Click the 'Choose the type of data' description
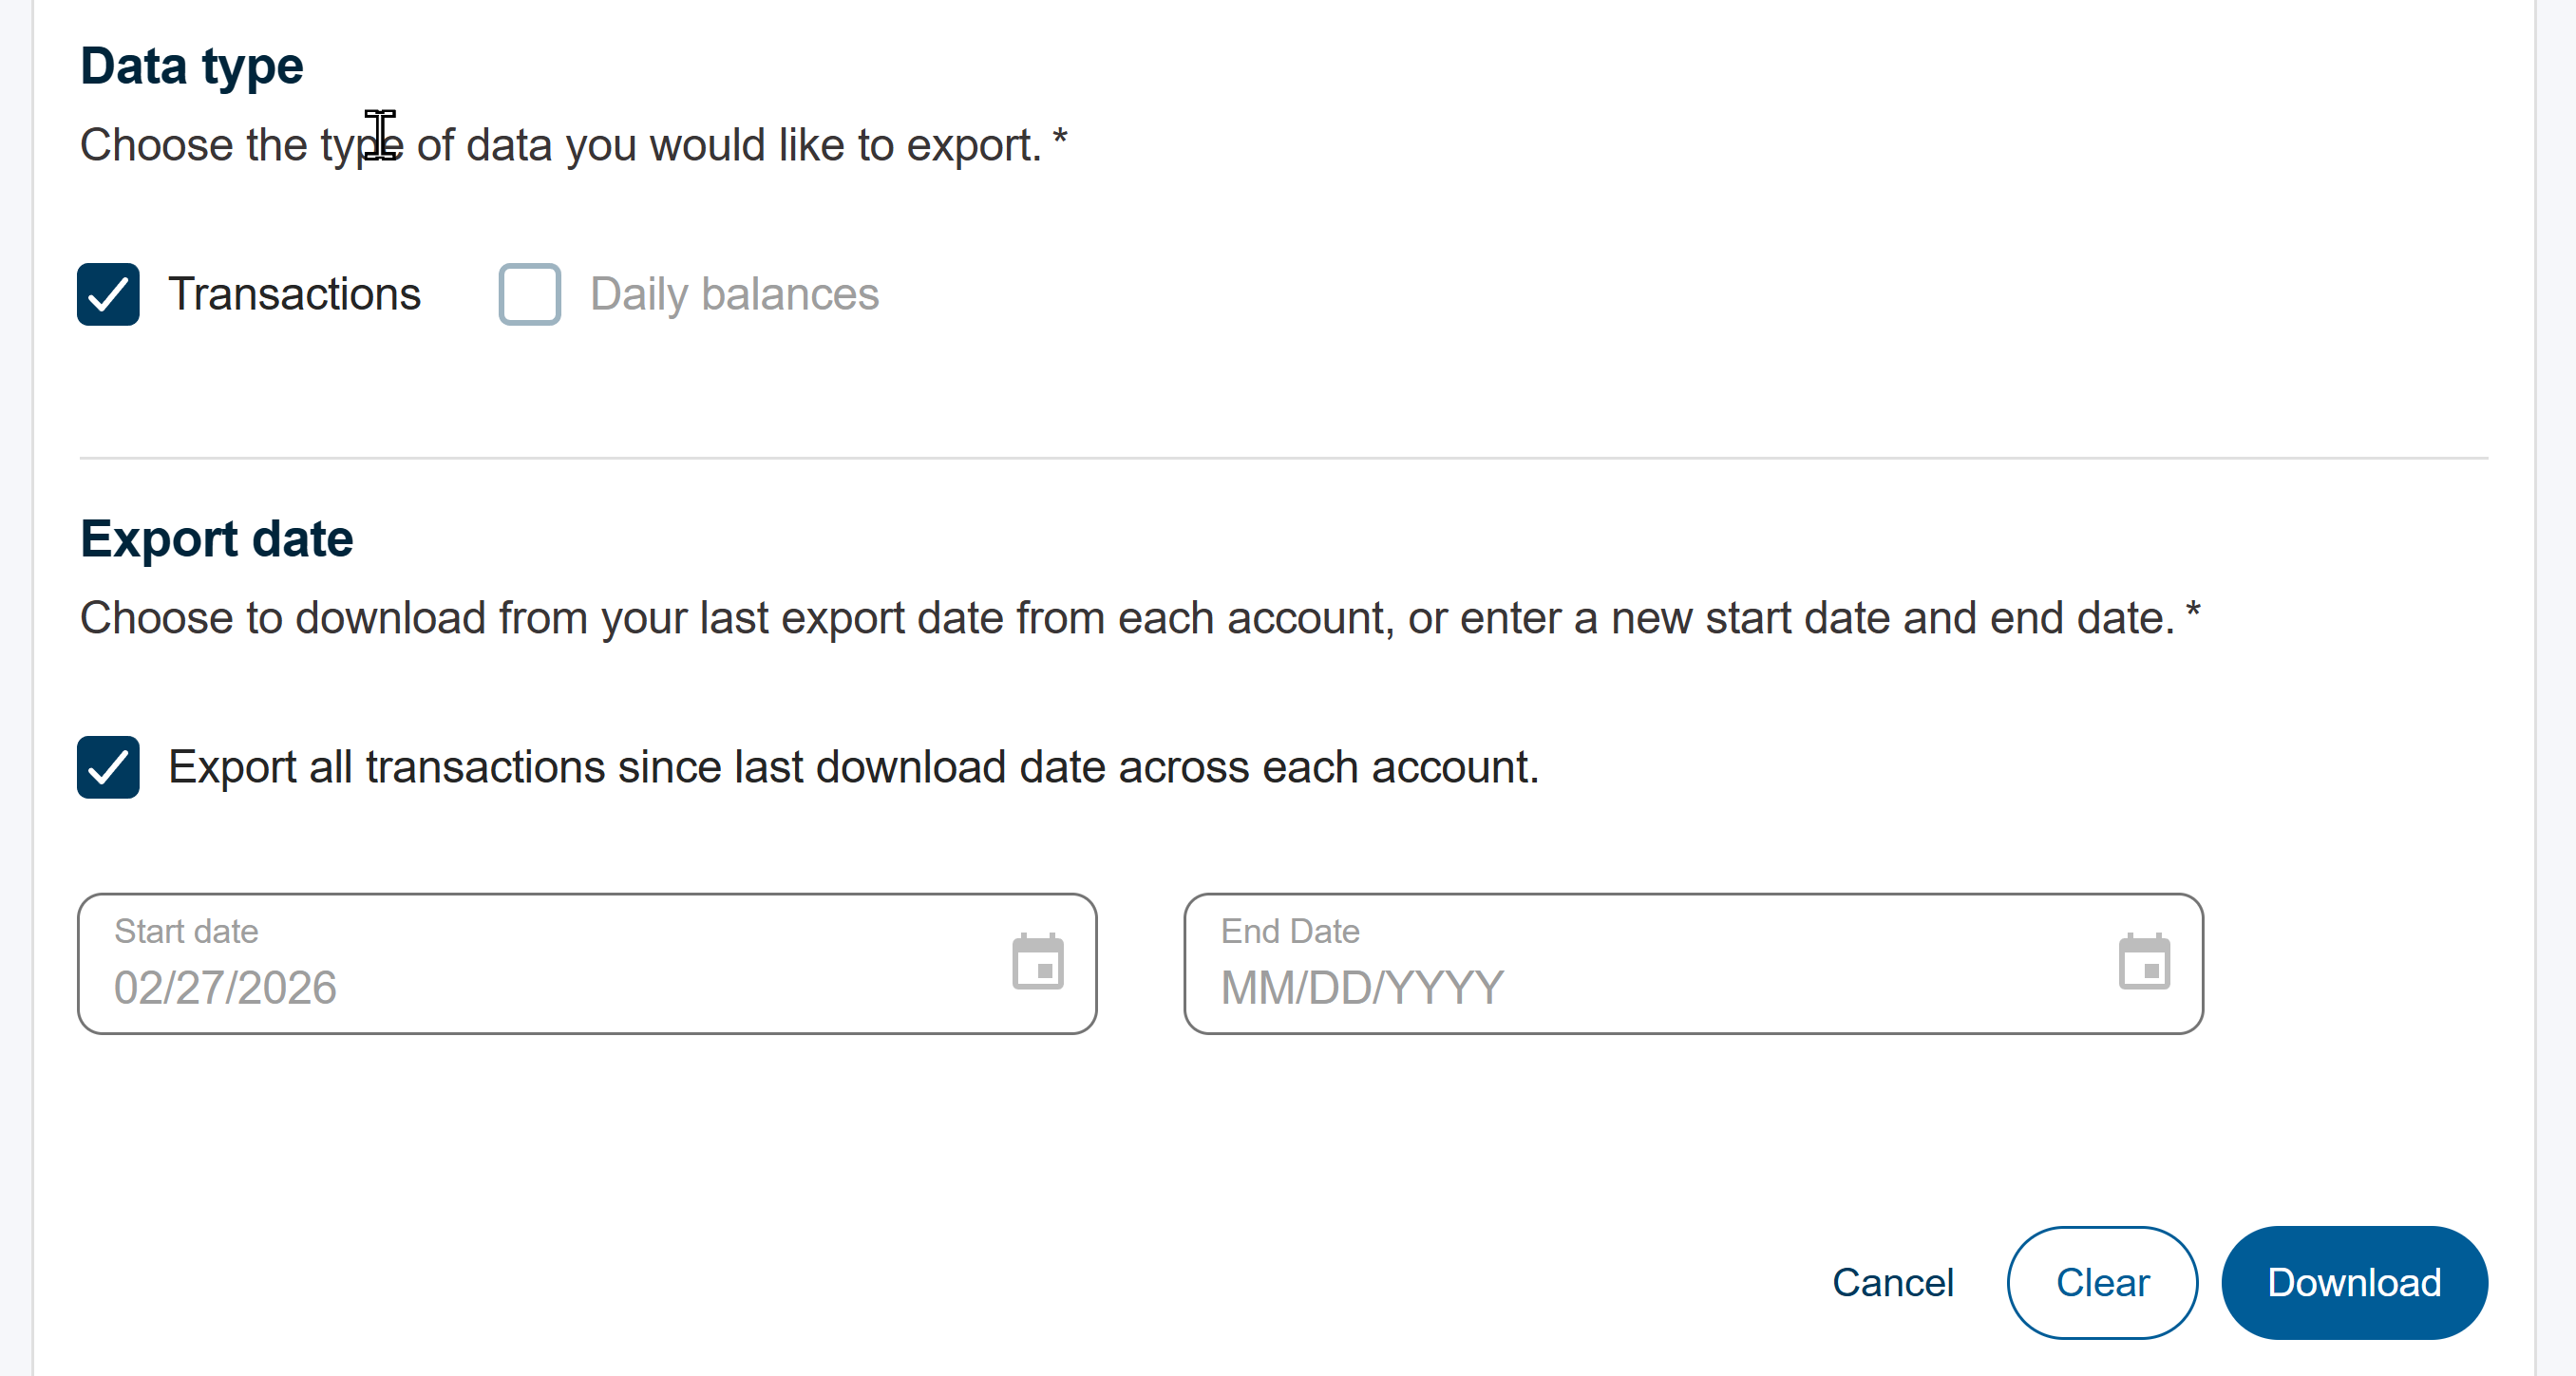Viewport: 2576px width, 1376px height. (573, 145)
